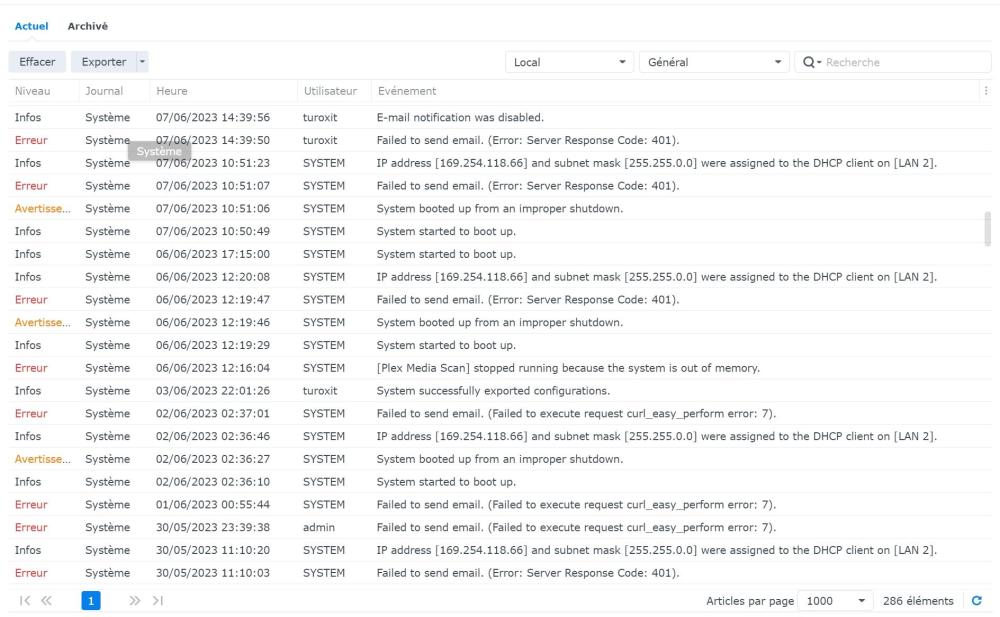Click the Exporter button
This screenshot has height=617, width=1000.
103,62
